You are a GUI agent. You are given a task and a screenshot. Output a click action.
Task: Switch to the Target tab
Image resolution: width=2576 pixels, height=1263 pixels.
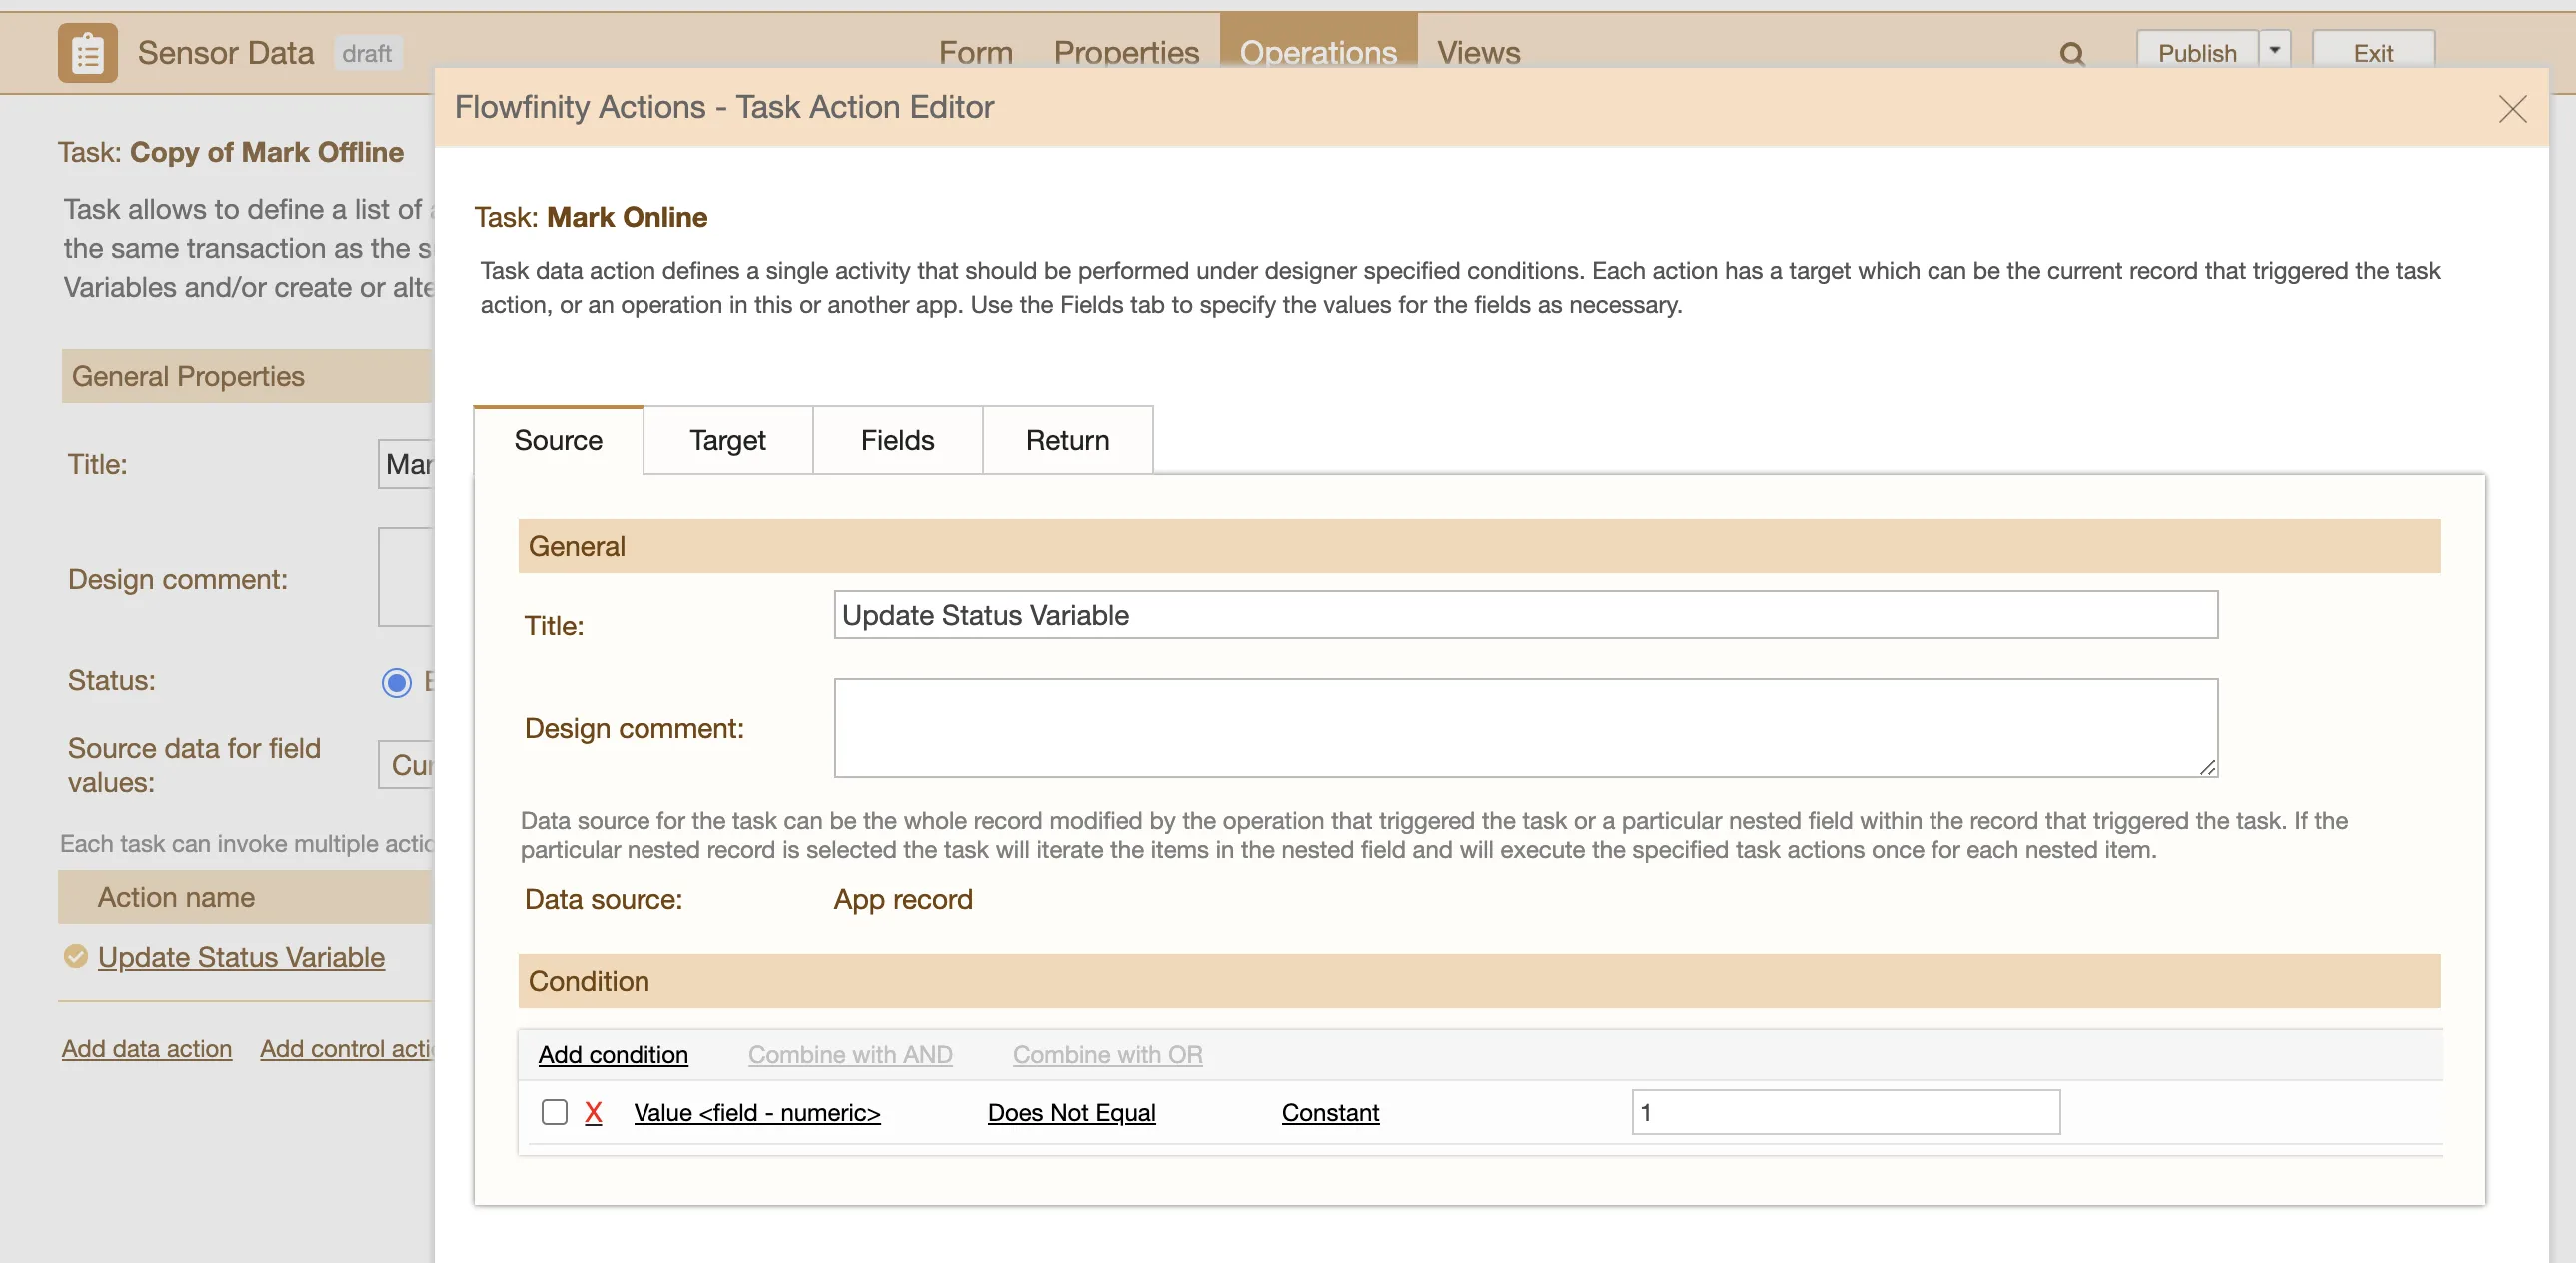click(x=727, y=440)
